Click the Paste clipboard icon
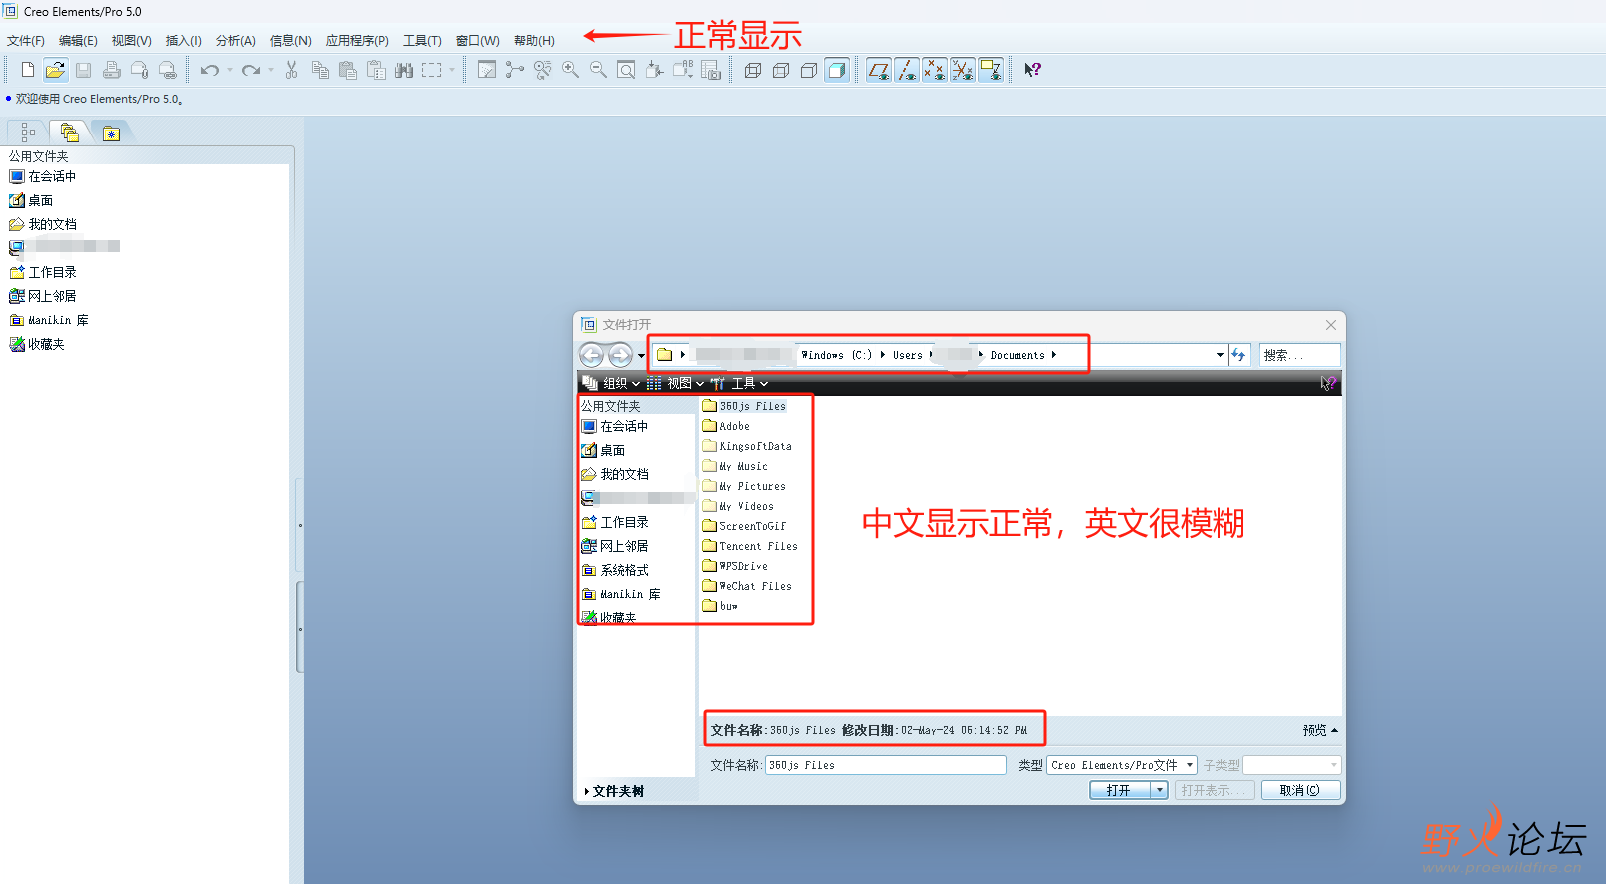The width and height of the screenshot is (1606, 884). [348, 70]
